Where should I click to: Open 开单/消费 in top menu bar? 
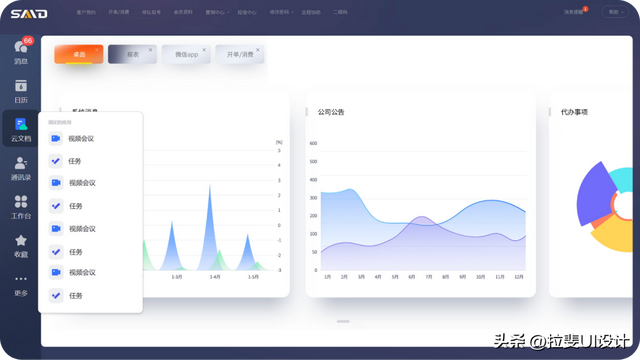pyautogui.click(x=119, y=12)
